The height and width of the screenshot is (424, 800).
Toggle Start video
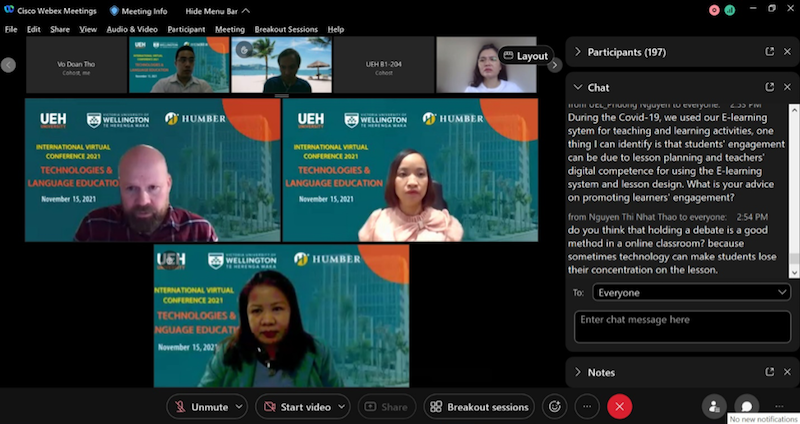click(x=297, y=407)
